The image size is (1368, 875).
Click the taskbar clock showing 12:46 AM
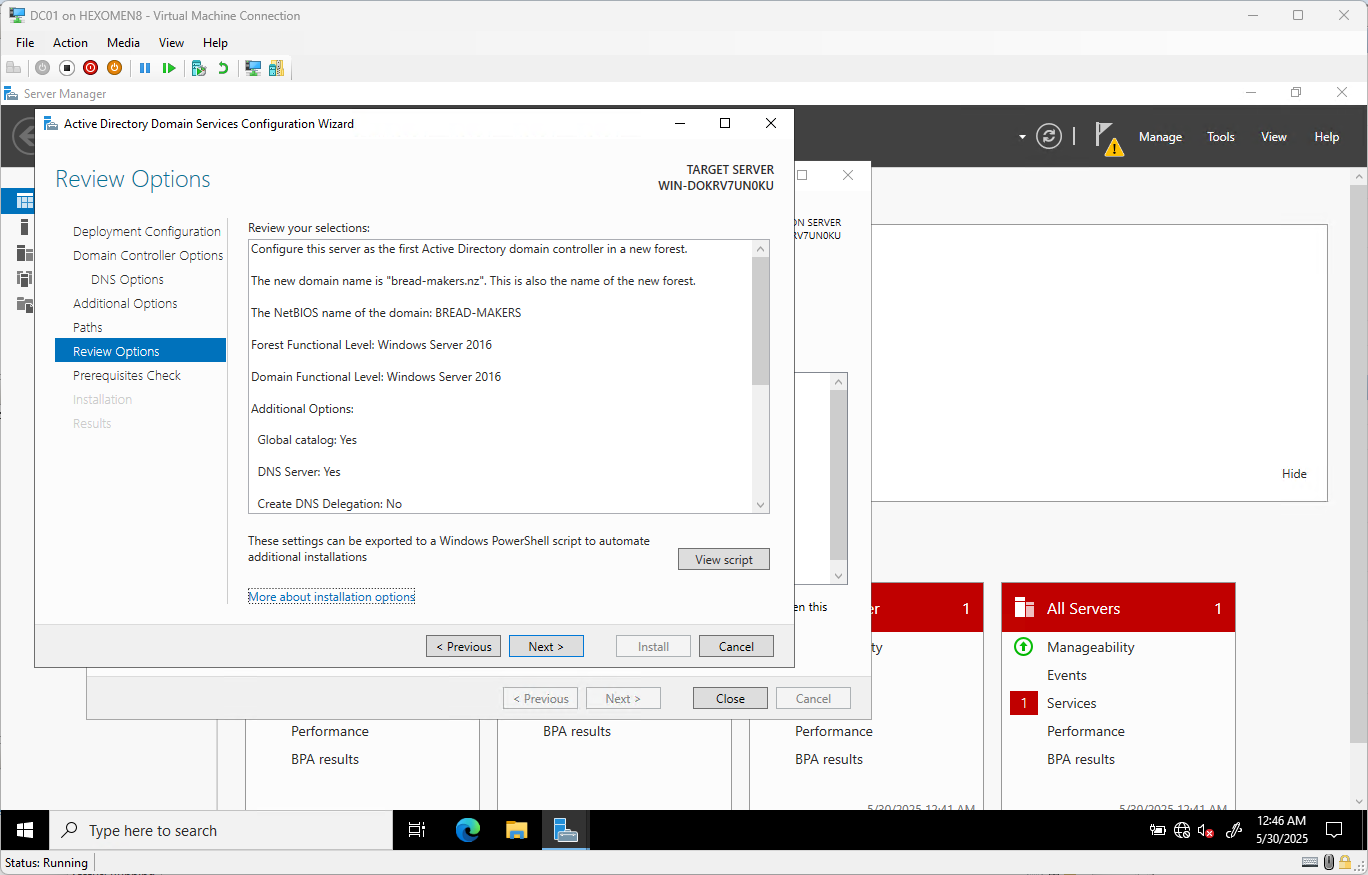(x=1281, y=830)
